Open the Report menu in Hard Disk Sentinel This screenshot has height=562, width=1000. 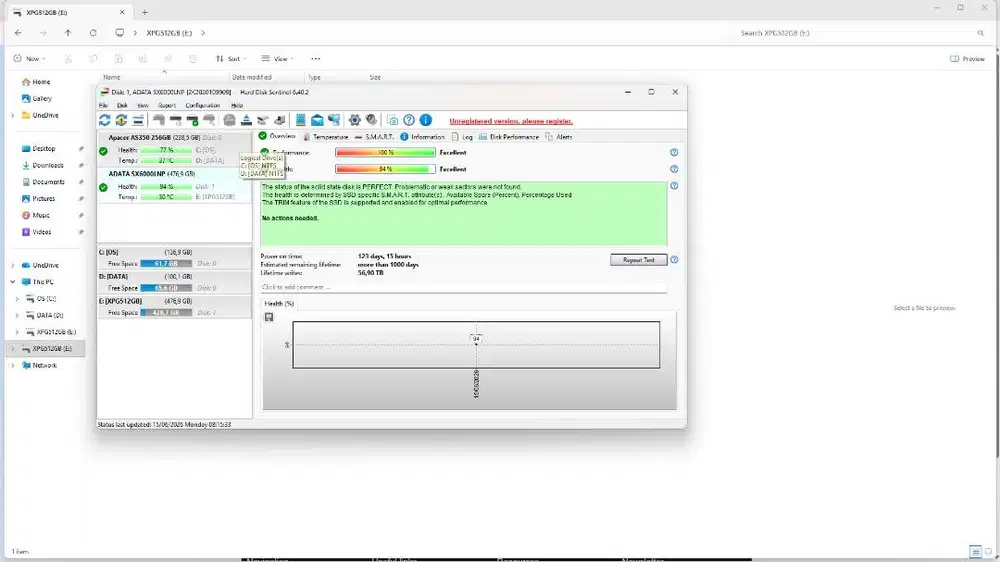click(x=166, y=105)
